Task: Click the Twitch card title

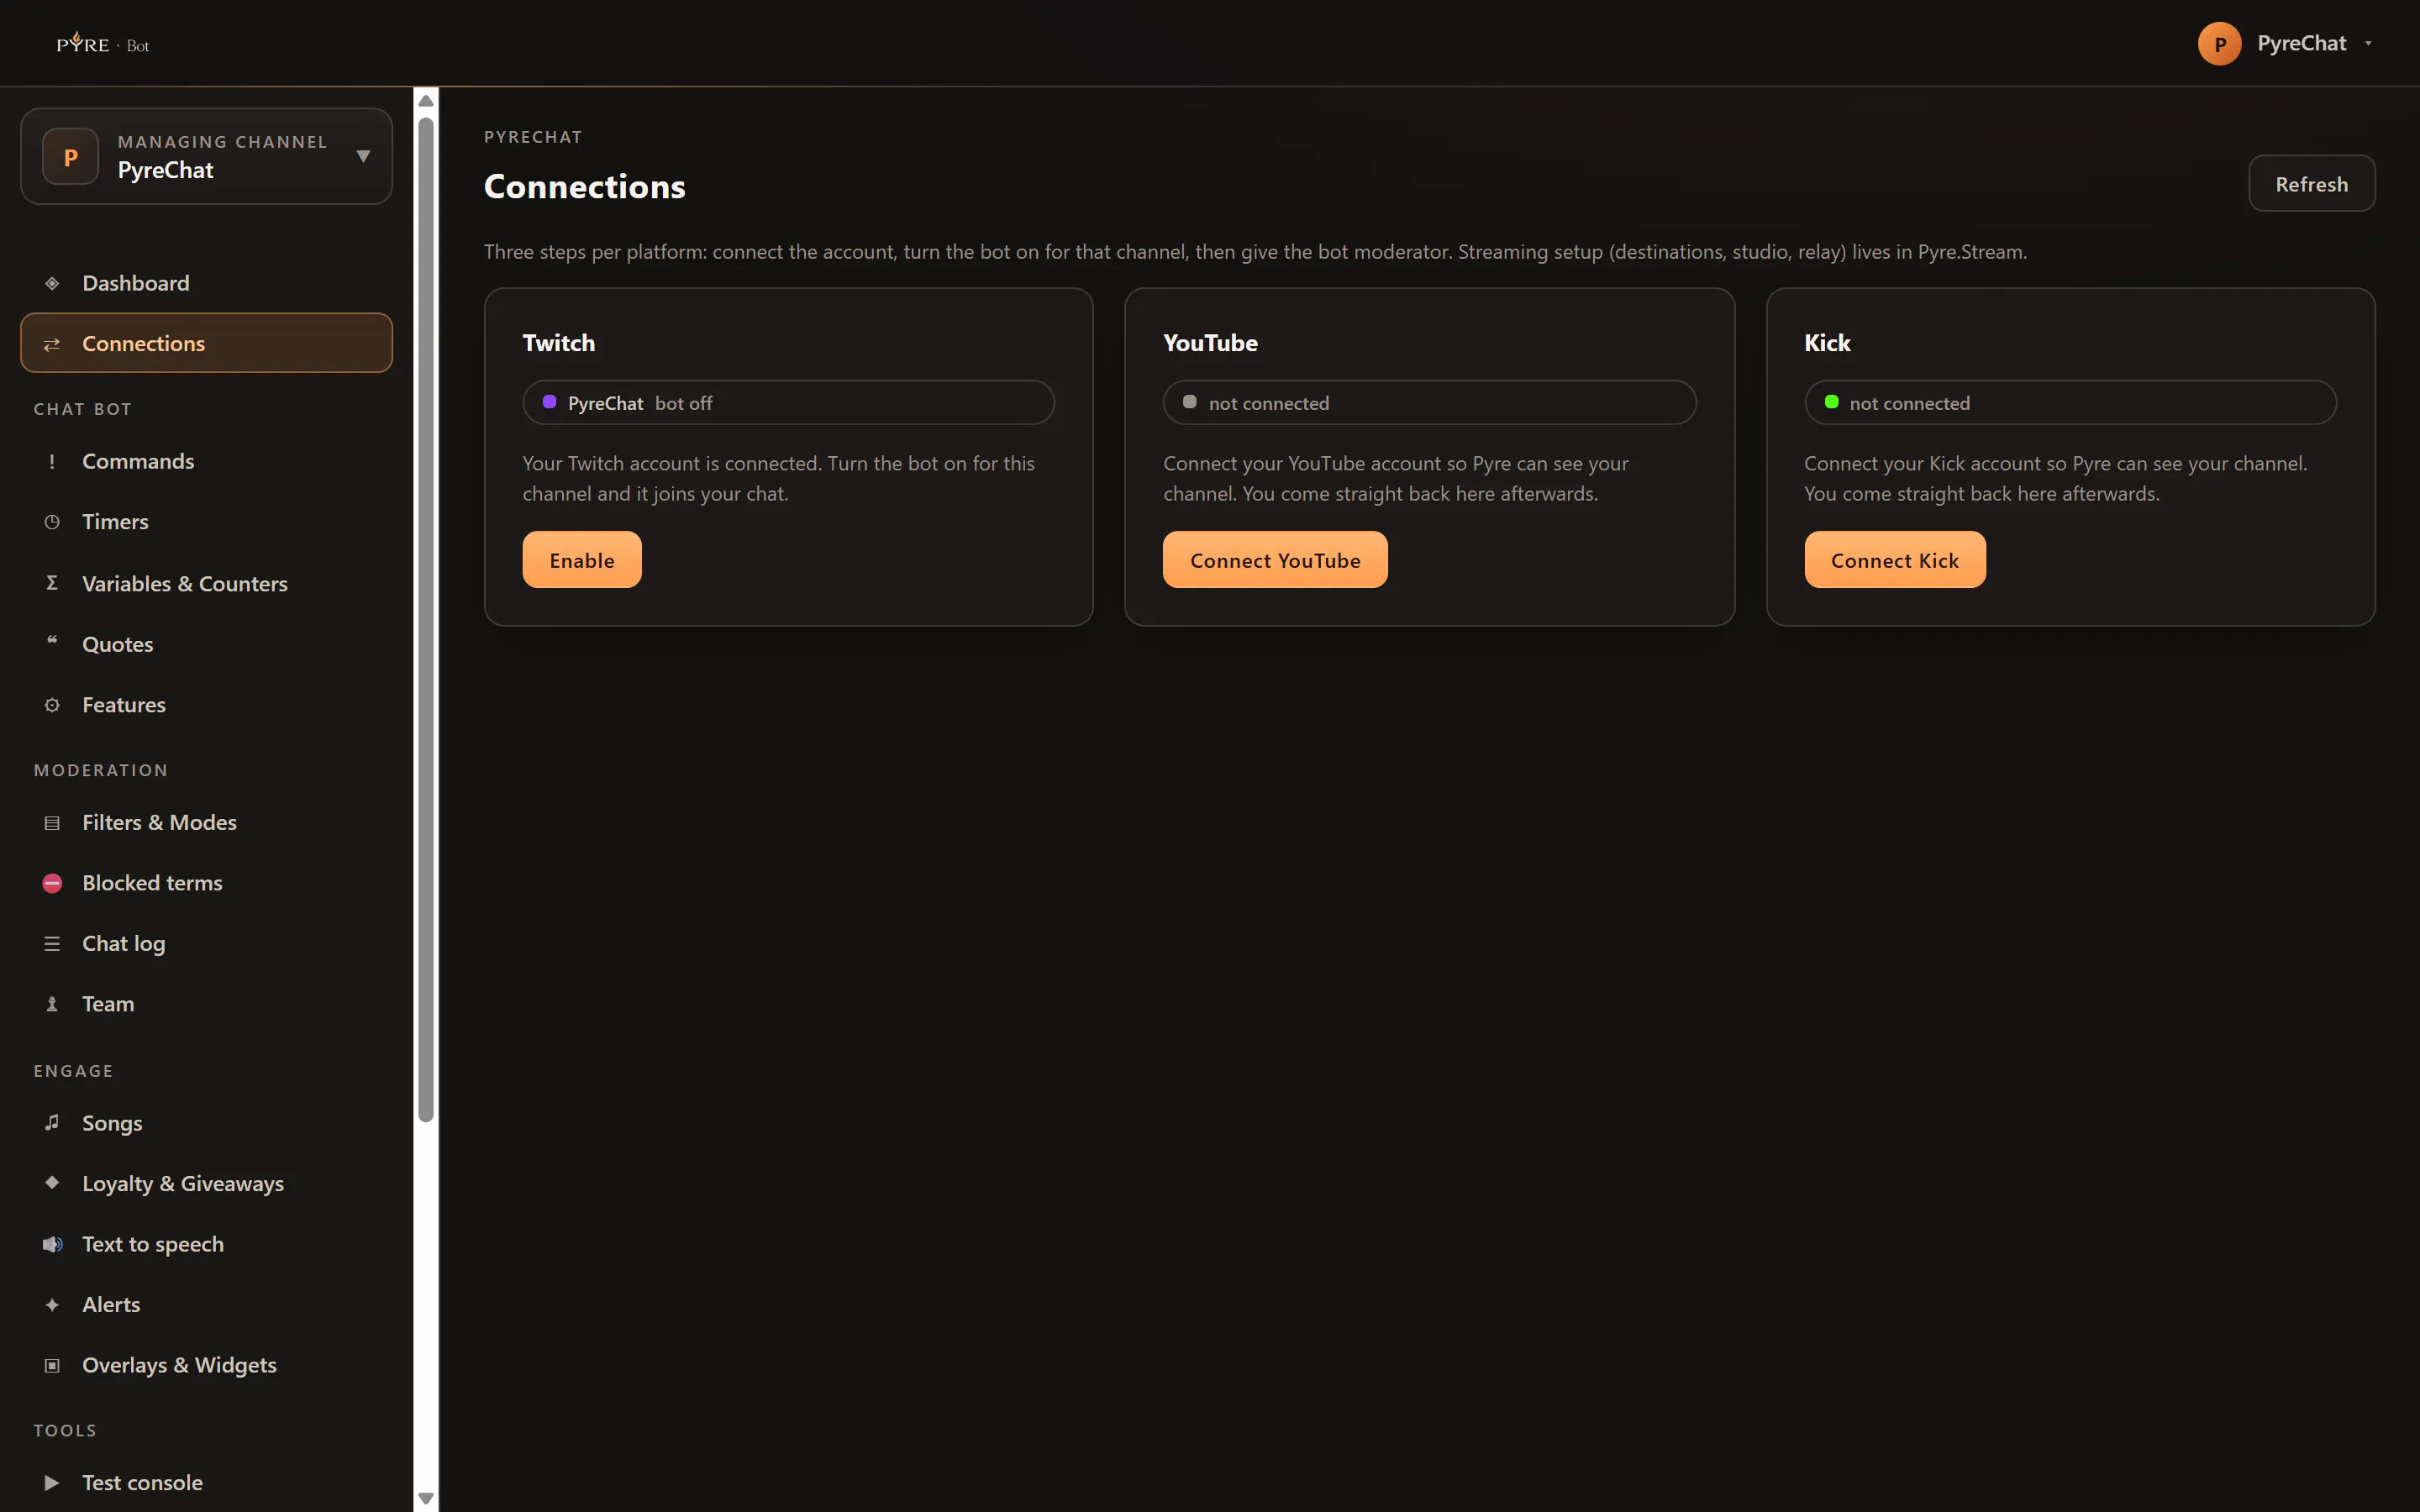Action: point(558,343)
